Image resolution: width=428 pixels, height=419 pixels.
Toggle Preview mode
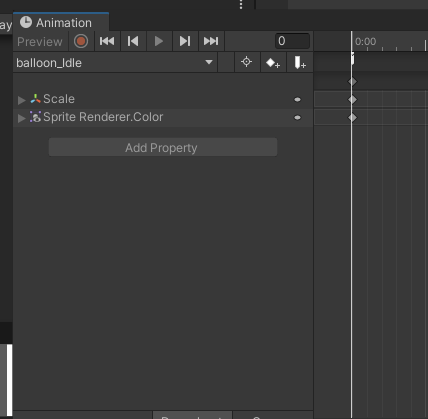click(x=40, y=42)
